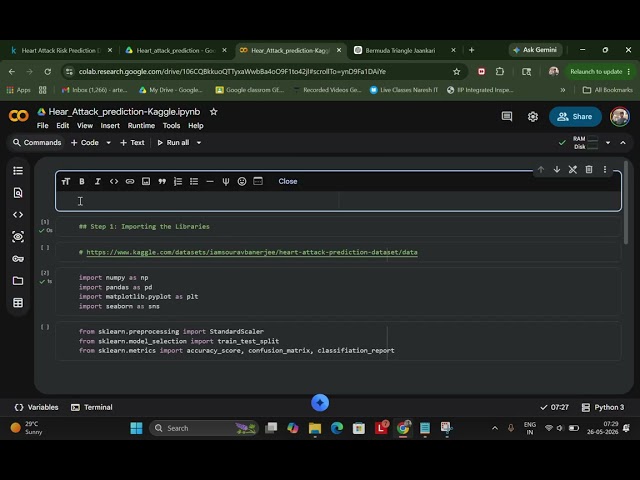Open more cell actions menu
640x480 pixels.
(605, 169)
